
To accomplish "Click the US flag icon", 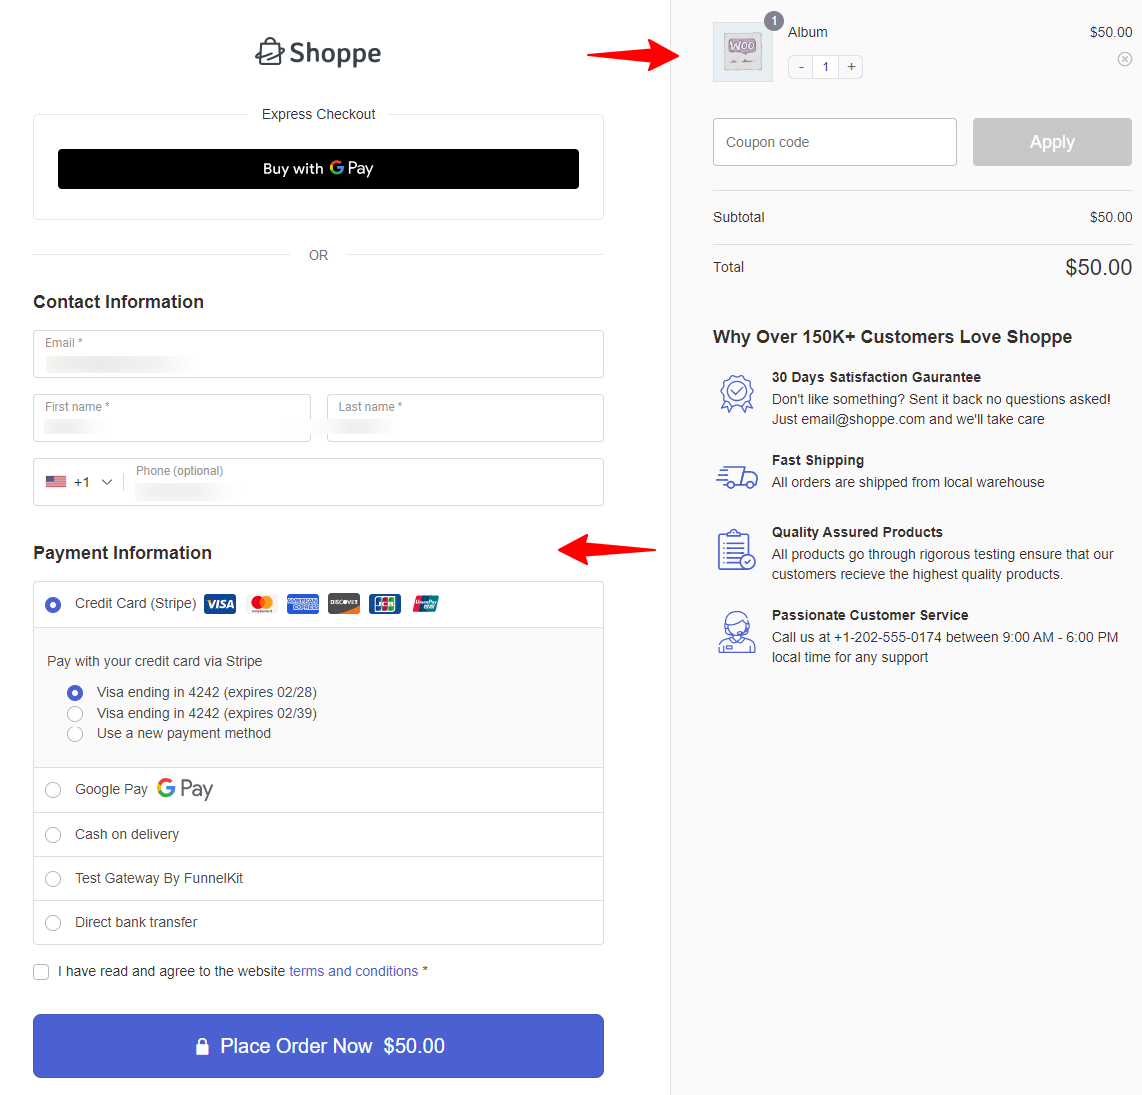I will pos(56,482).
